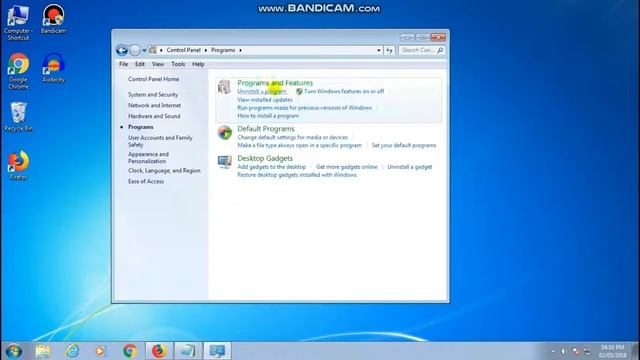The height and width of the screenshot is (360, 640).
Task: Open Network and Internet category
Action: 154,105
